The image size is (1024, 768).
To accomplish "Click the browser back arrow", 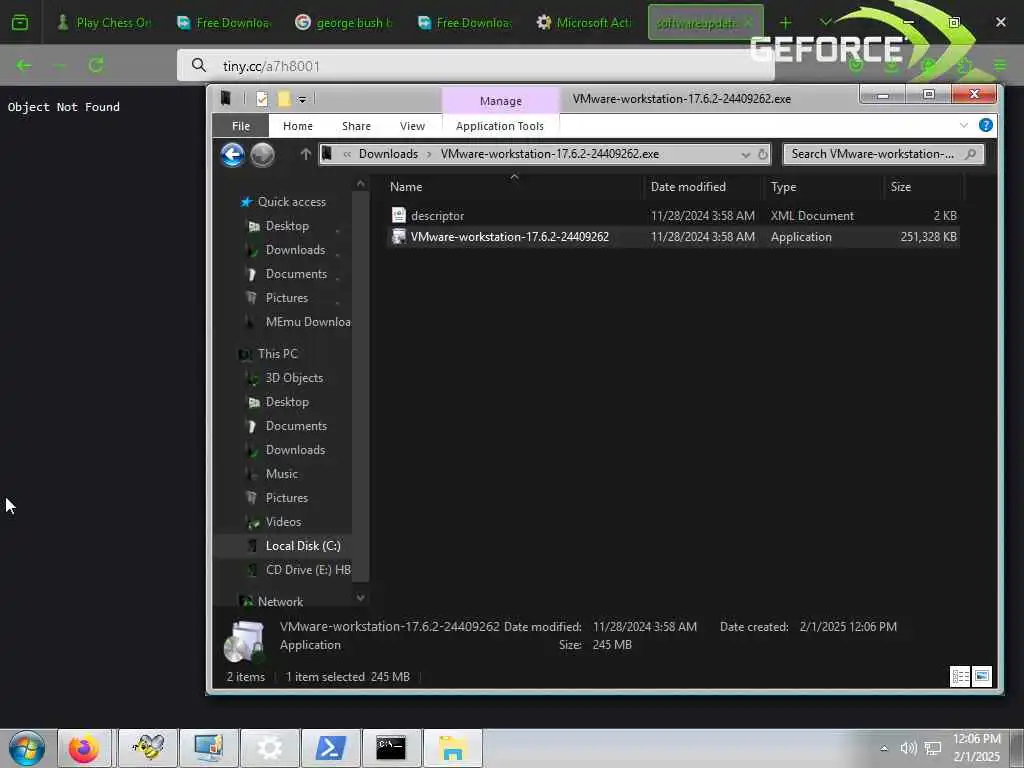I will pos(24,65).
